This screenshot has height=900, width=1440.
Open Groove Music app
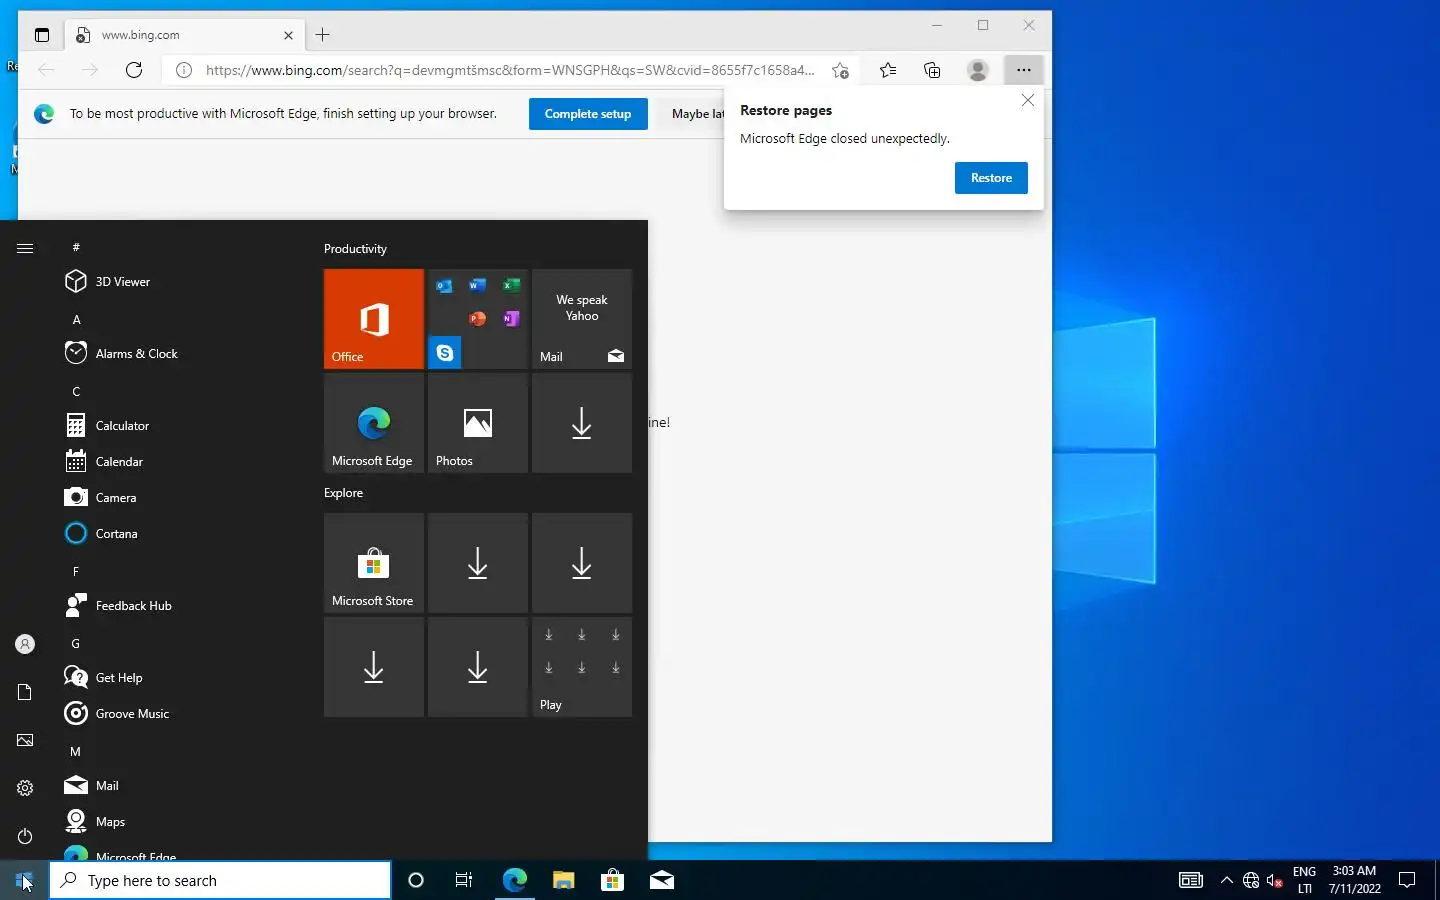click(180, 714)
